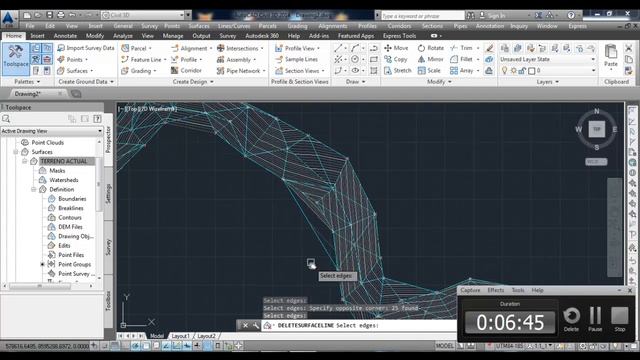The image size is (640, 360).
Task: Open the Surfaces menu in menu bar
Action: click(199, 26)
